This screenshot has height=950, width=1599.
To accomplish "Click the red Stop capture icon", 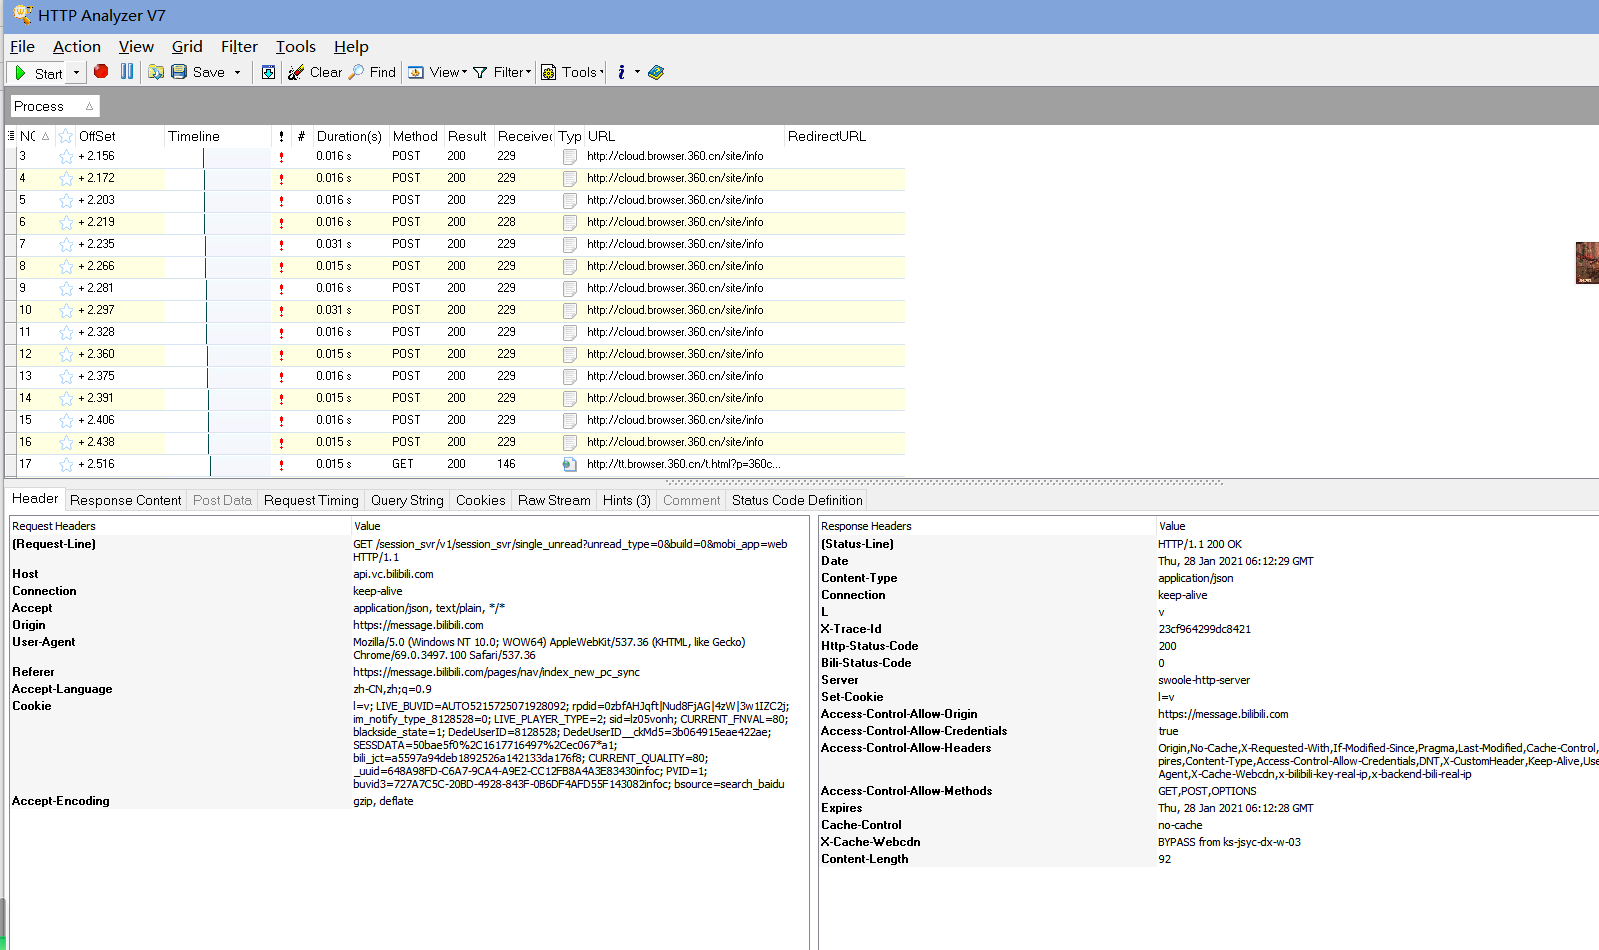I will click(x=101, y=72).
